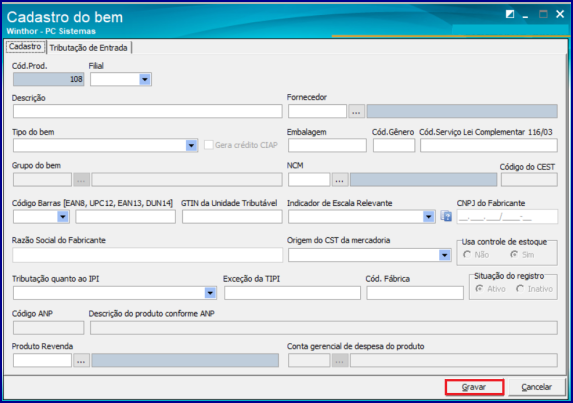This screenshot has width=573, height=403.
Task: Switch to Tributação de Entrada tab
Action: [88, 48]
